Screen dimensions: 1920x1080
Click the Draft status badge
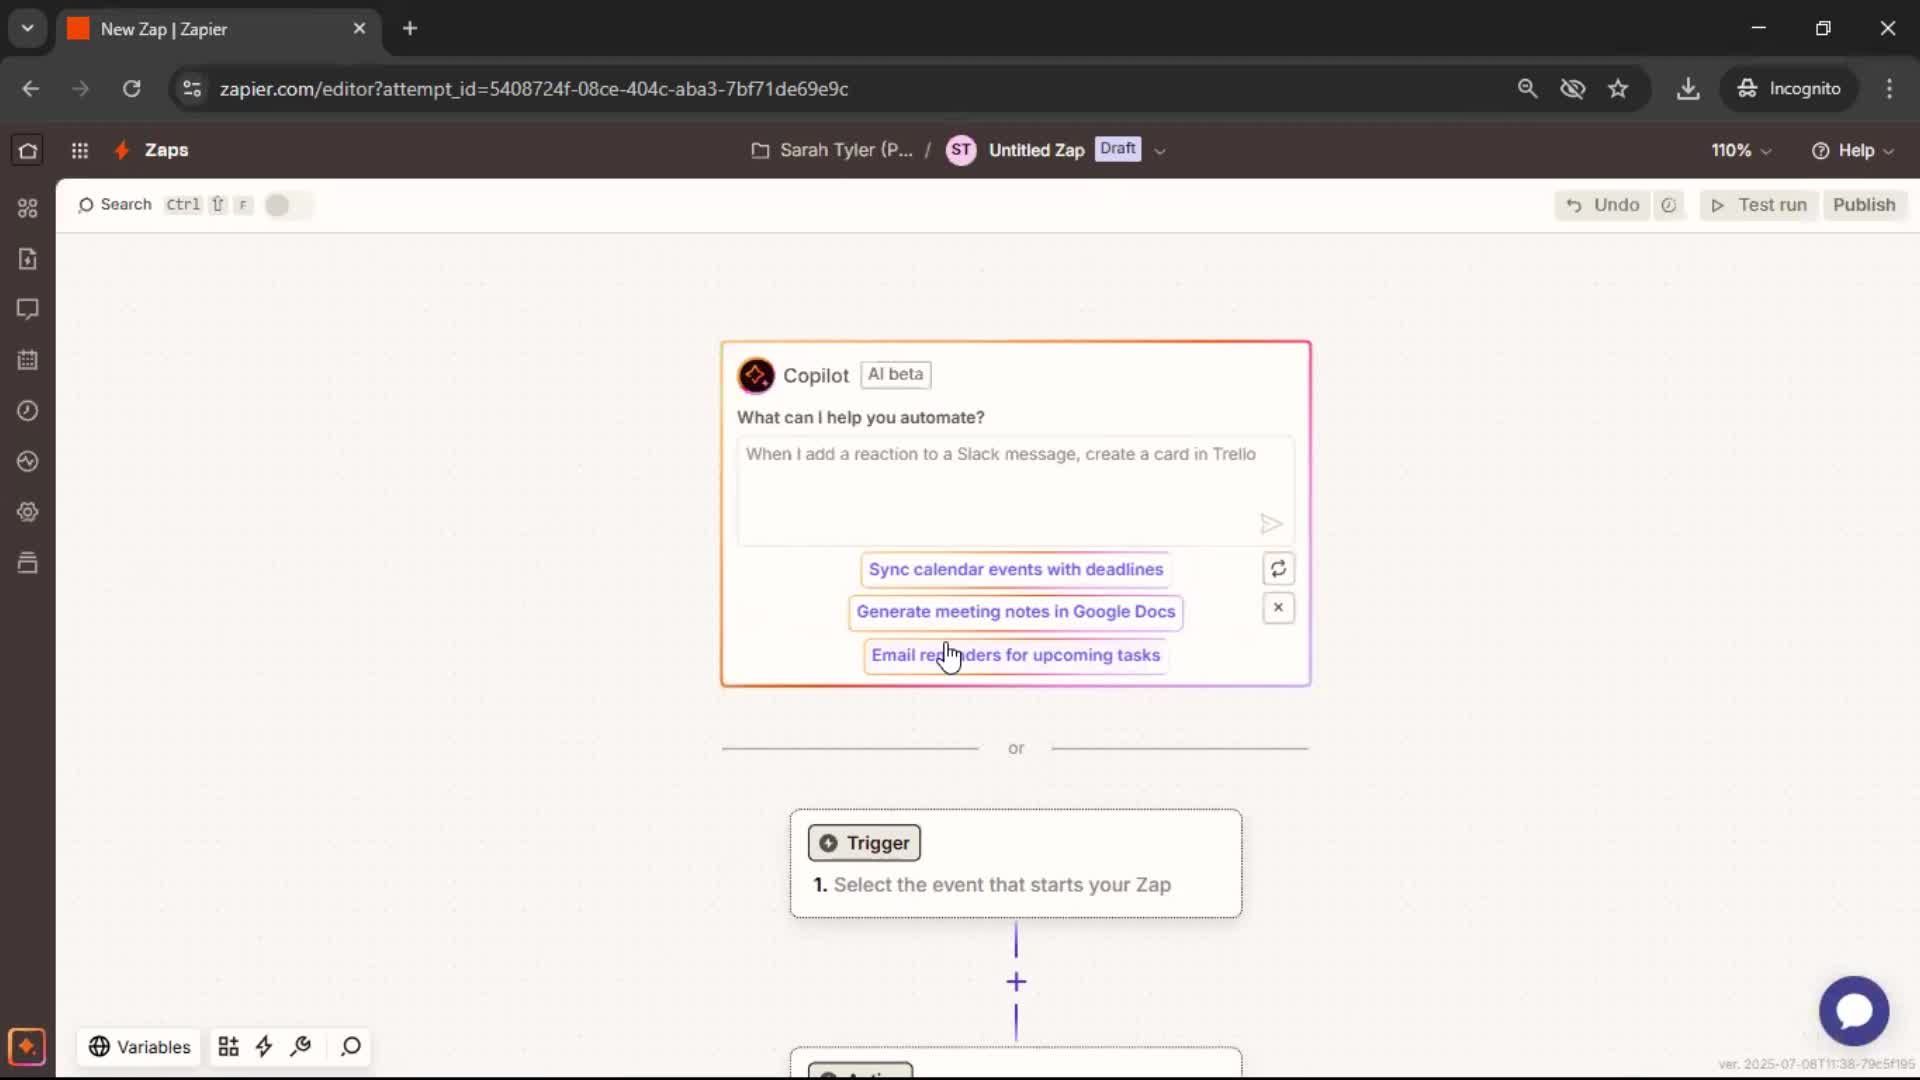pos(1117,149)
